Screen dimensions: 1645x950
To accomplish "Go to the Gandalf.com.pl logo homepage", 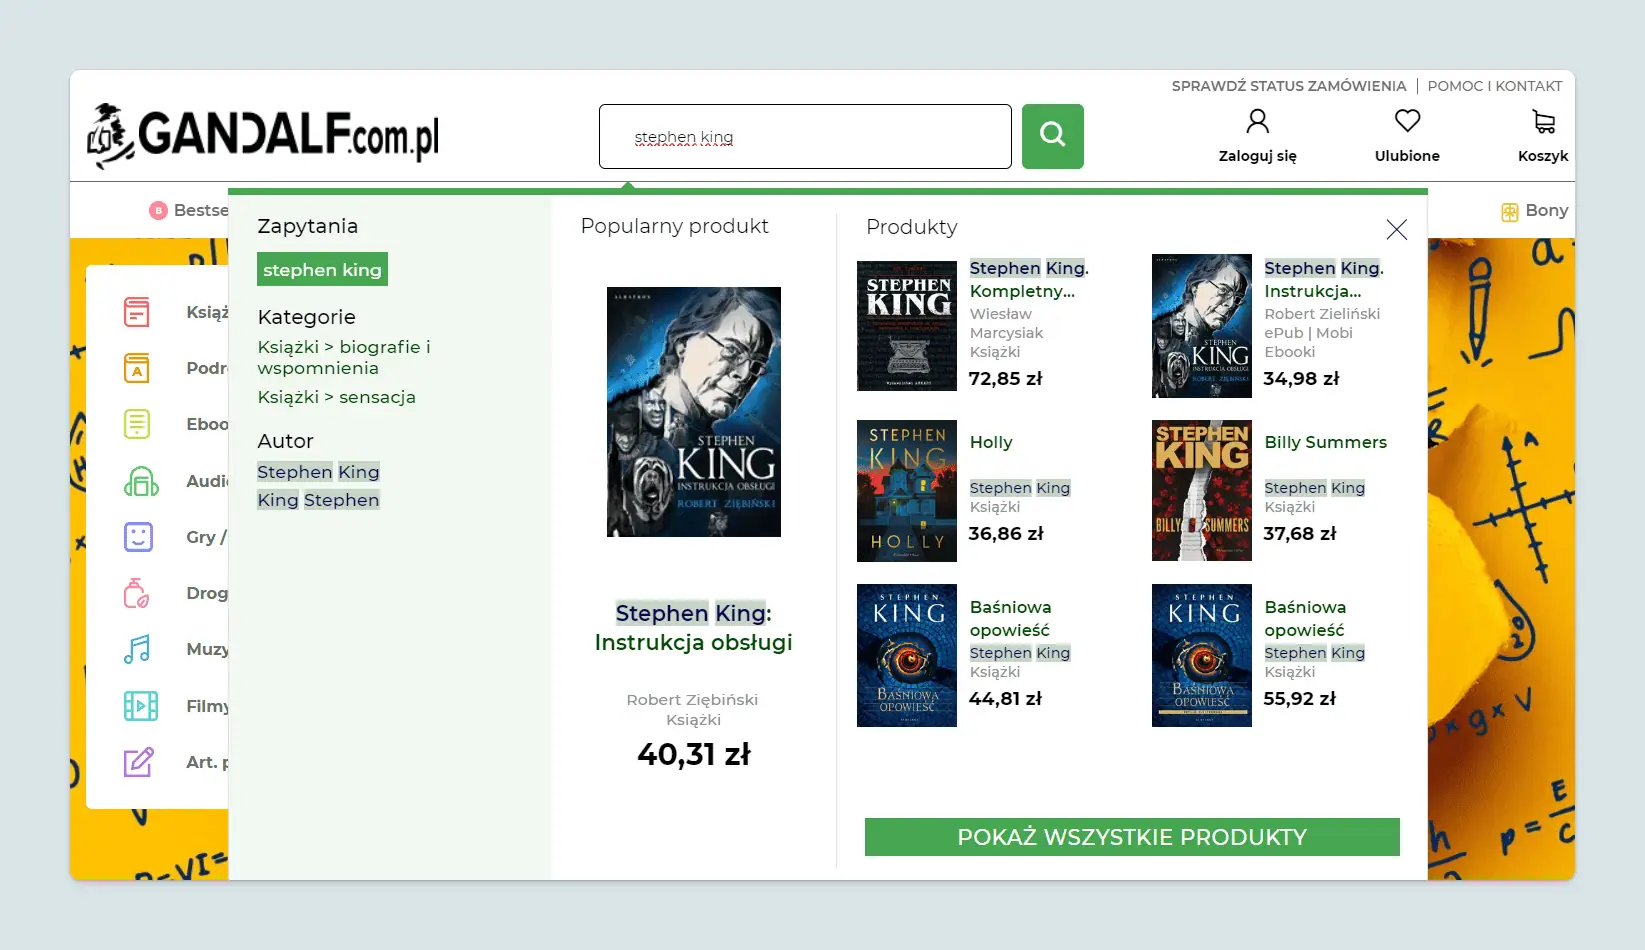I will pyautogui.click(x=263, y=136).
